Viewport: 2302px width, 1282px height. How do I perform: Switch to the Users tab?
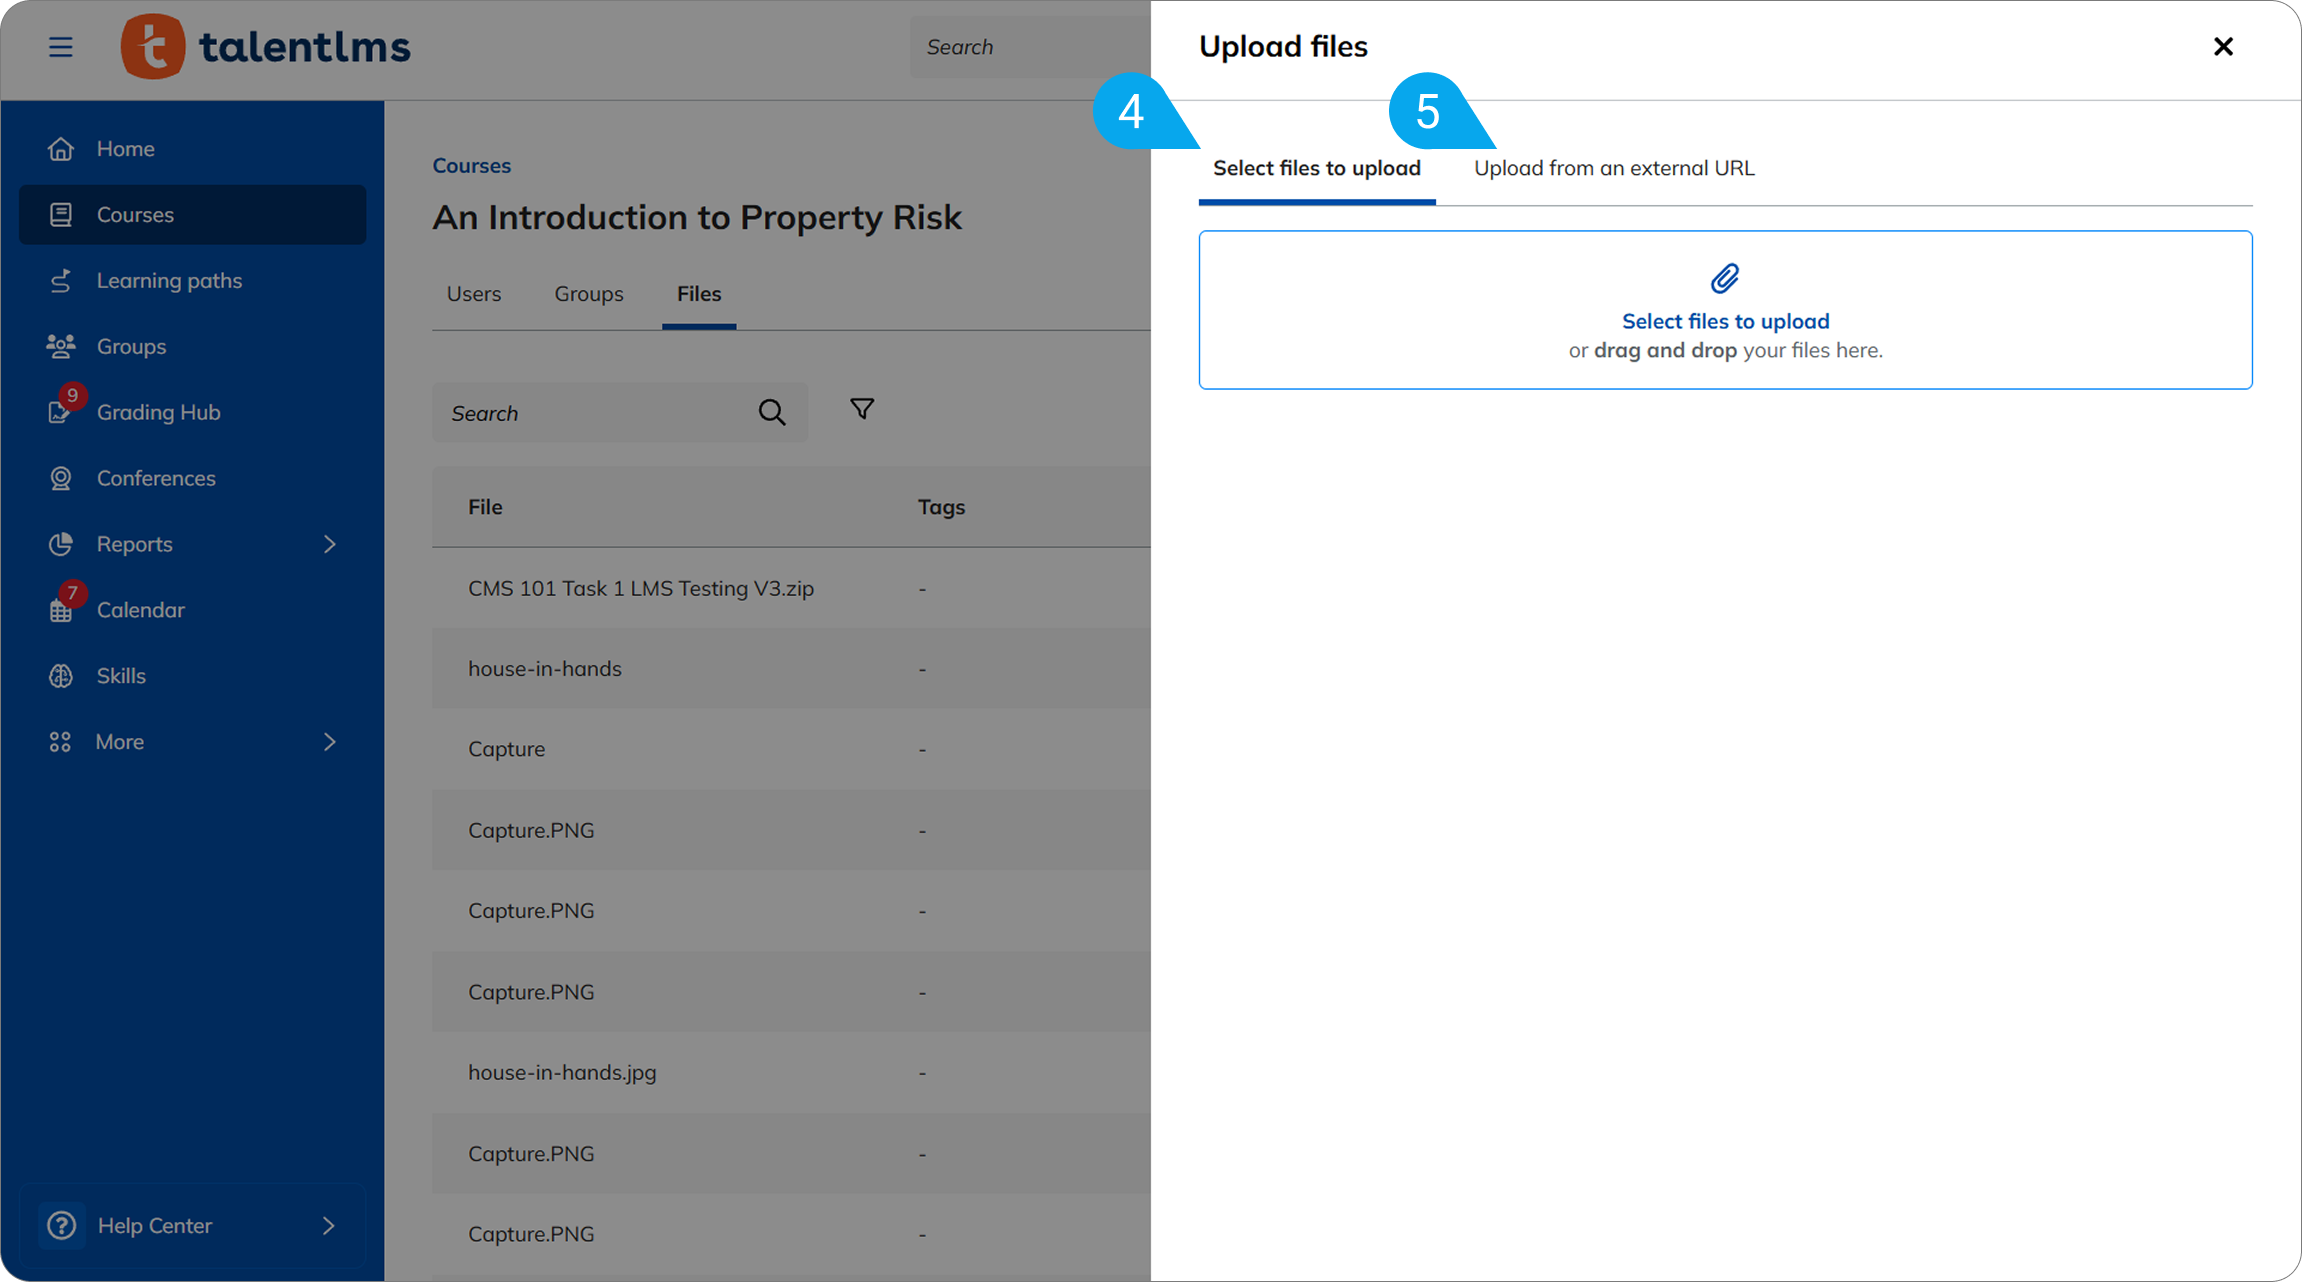473,294
